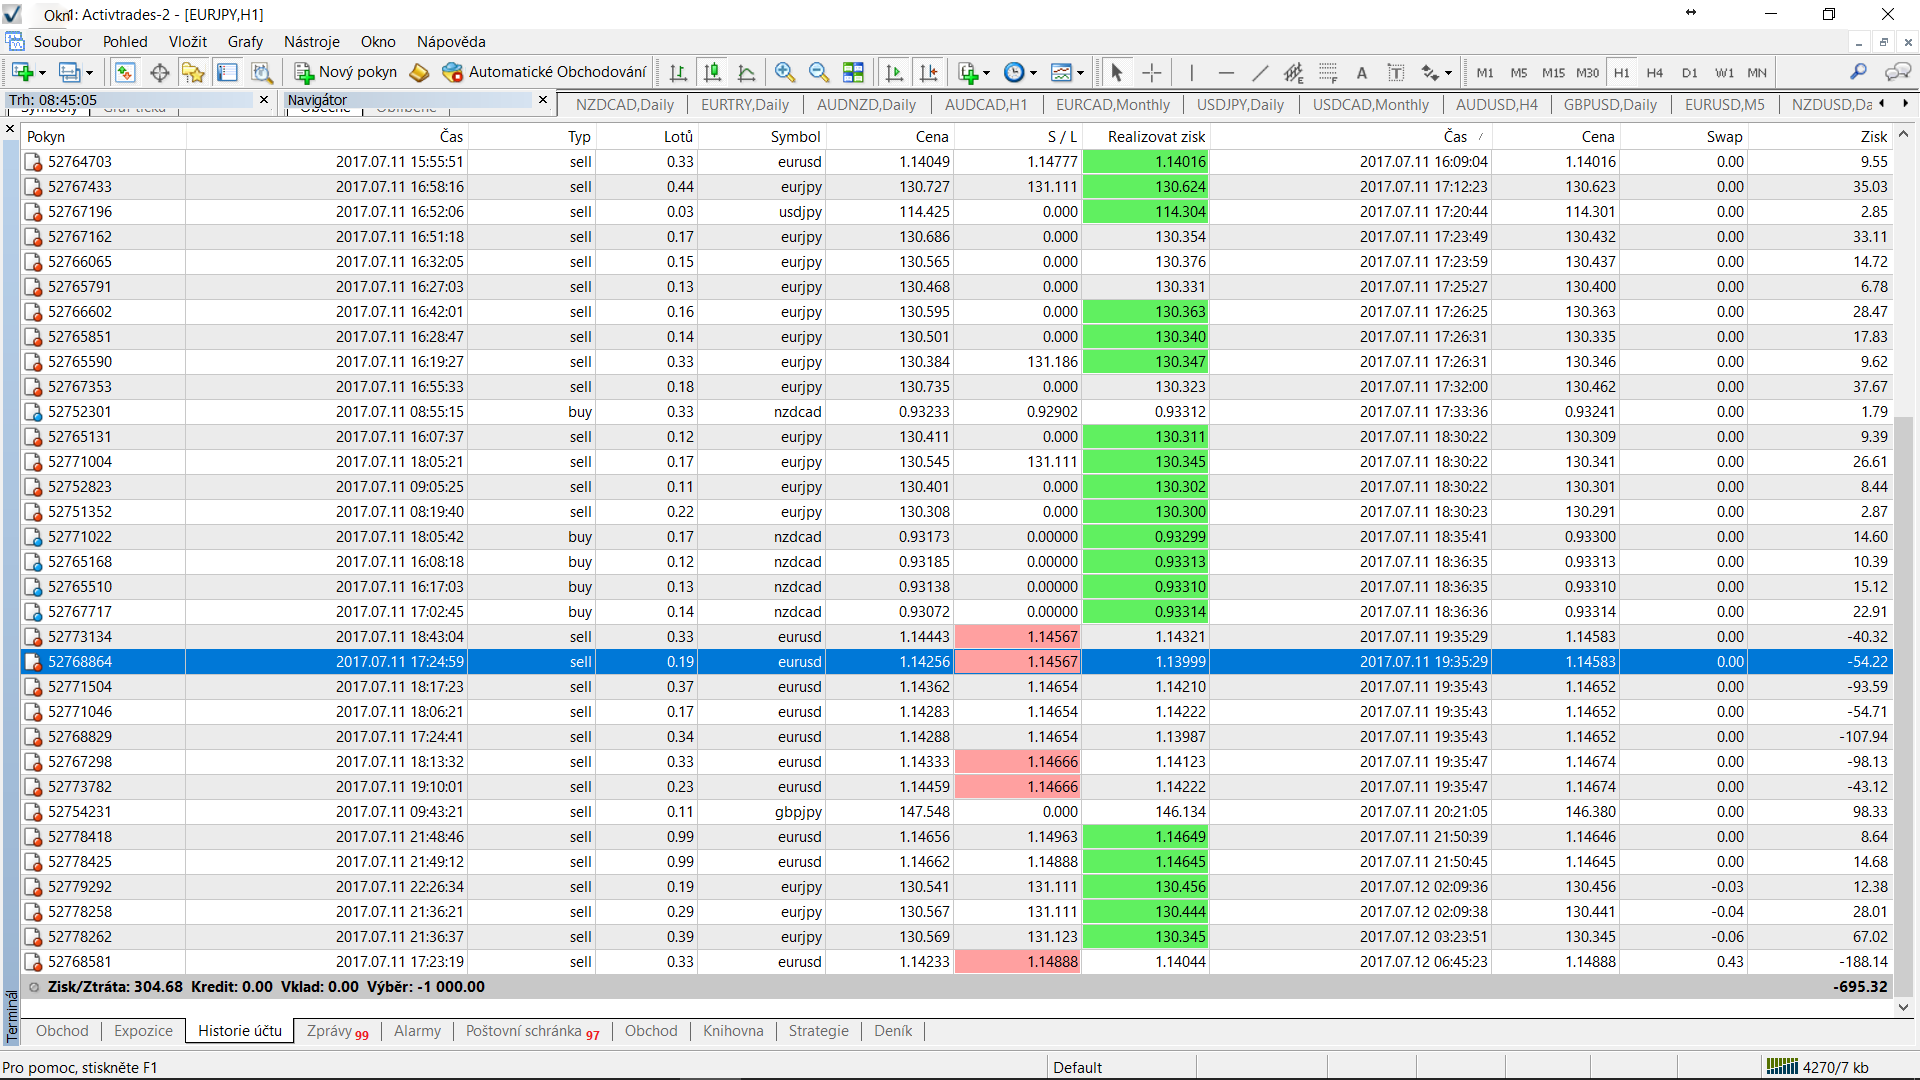
Task: Select the Fibonacci retracement tool
Action: 1328,72
